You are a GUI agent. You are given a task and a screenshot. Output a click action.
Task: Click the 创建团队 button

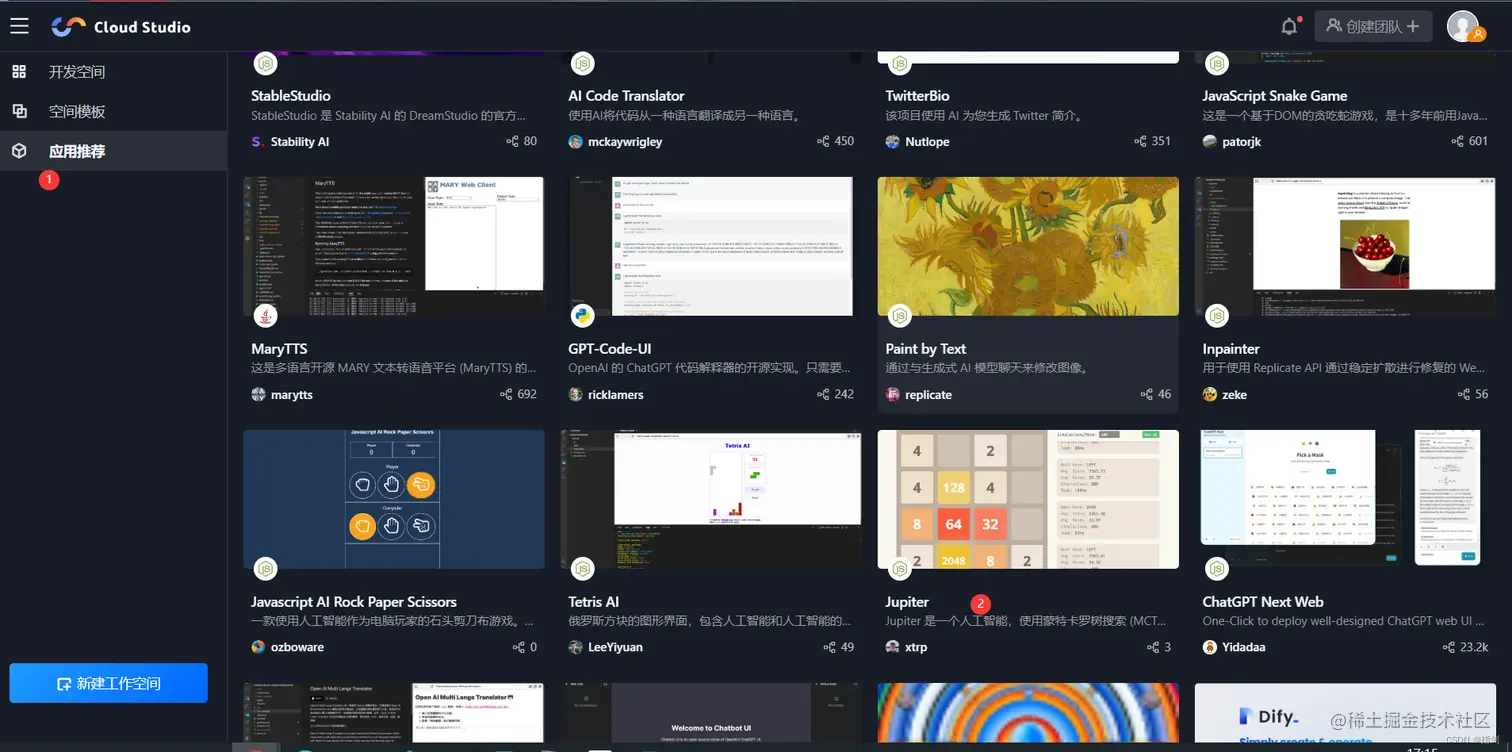tap(1373, 27)
